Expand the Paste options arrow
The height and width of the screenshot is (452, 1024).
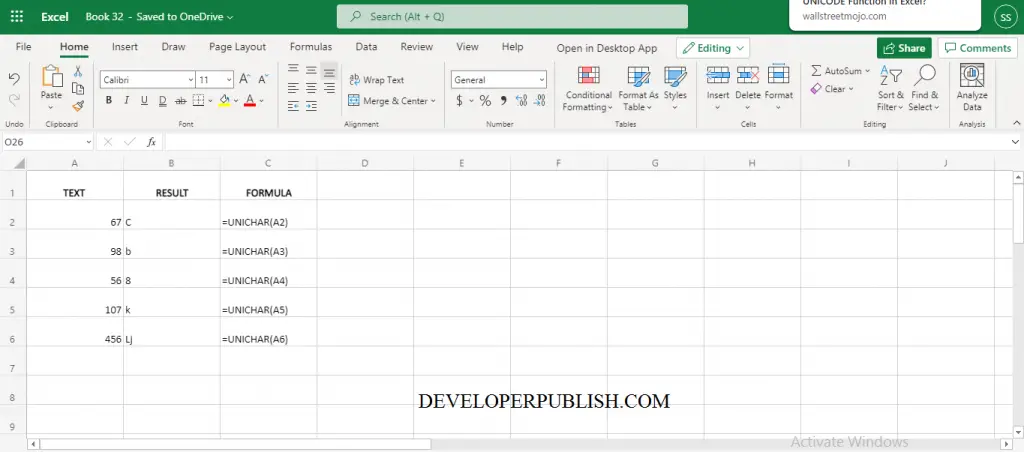(x=51, y=106)
